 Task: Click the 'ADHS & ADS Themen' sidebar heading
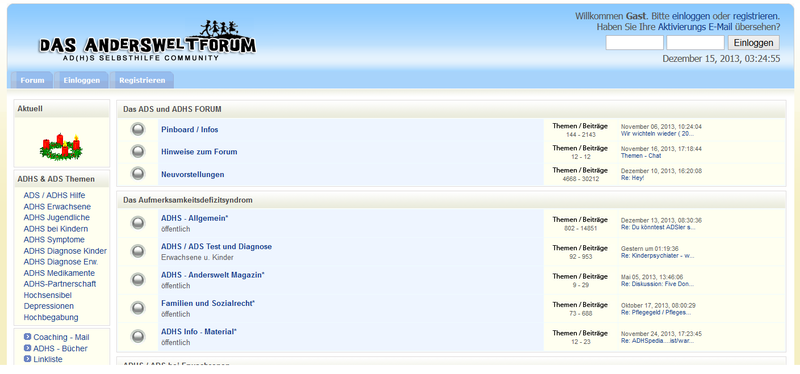(x=56, y=179)
